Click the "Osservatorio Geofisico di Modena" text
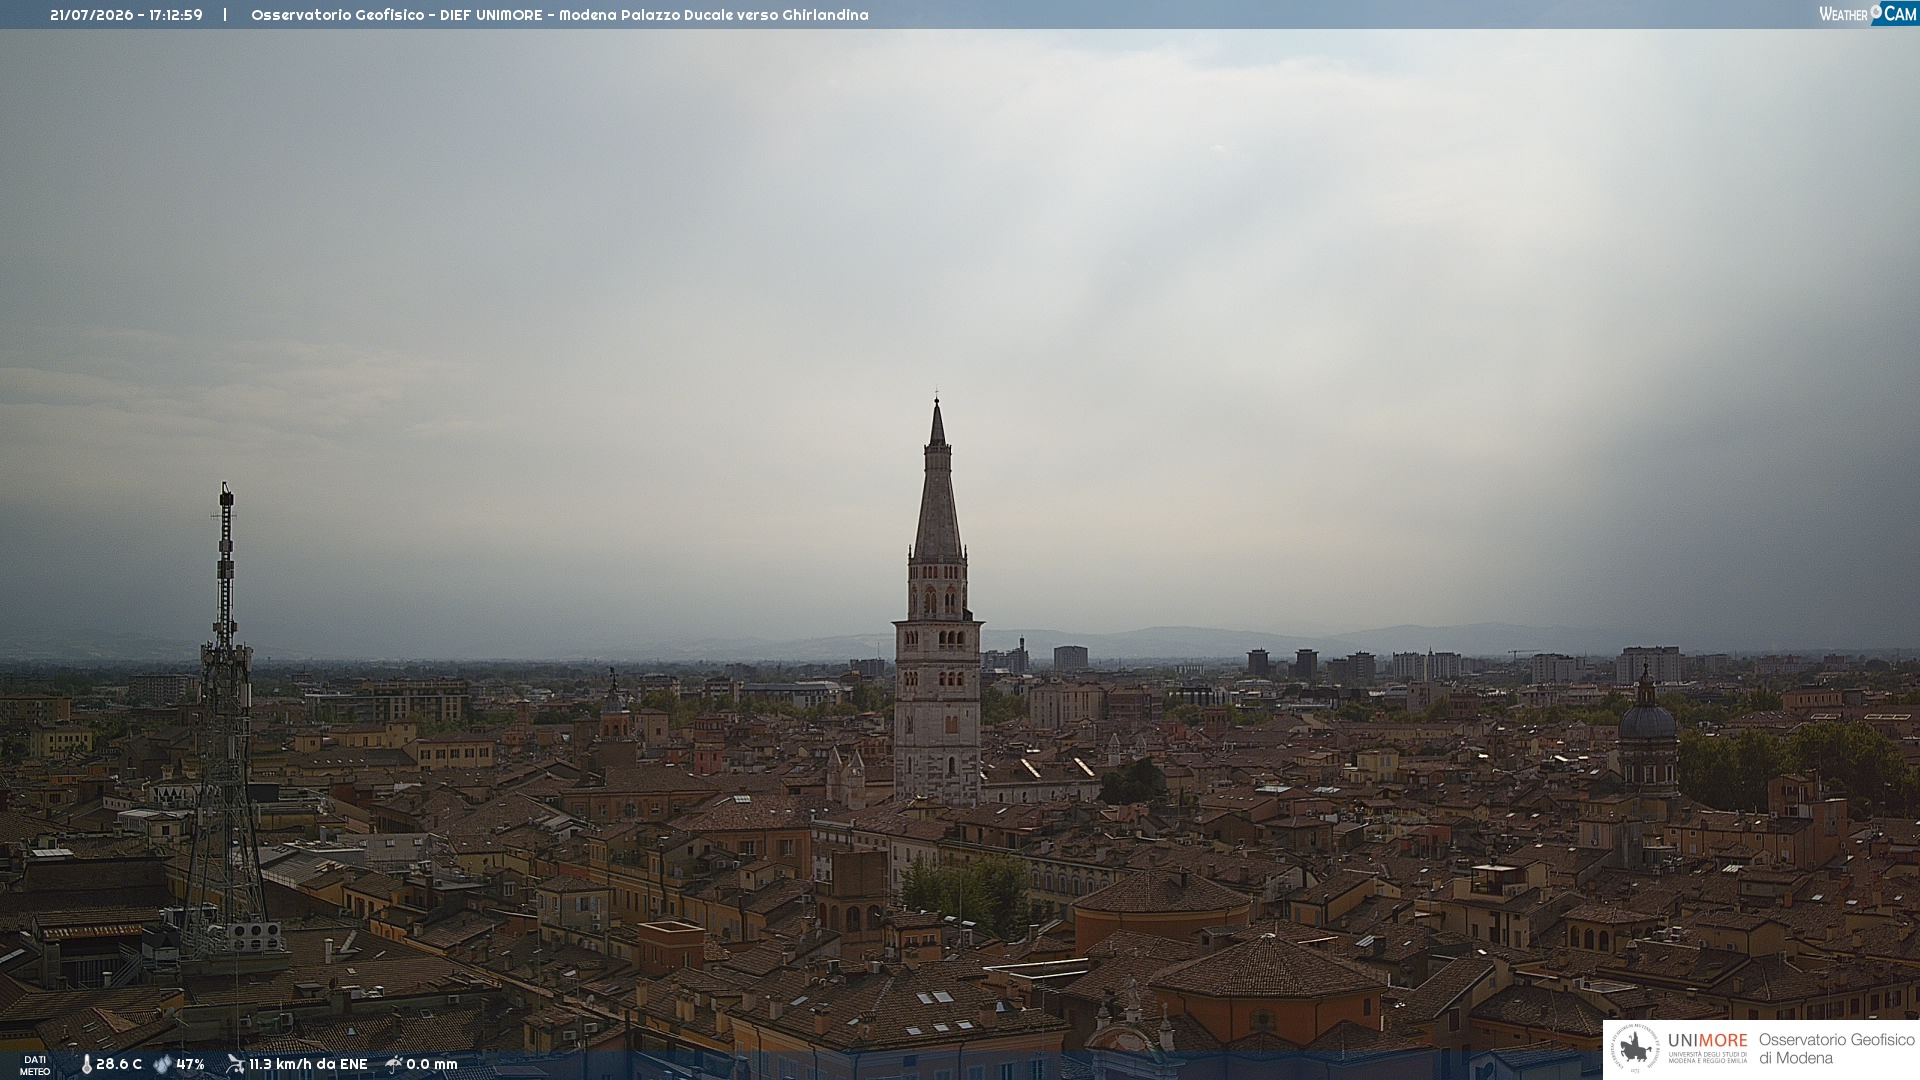 [1836, 1049]
